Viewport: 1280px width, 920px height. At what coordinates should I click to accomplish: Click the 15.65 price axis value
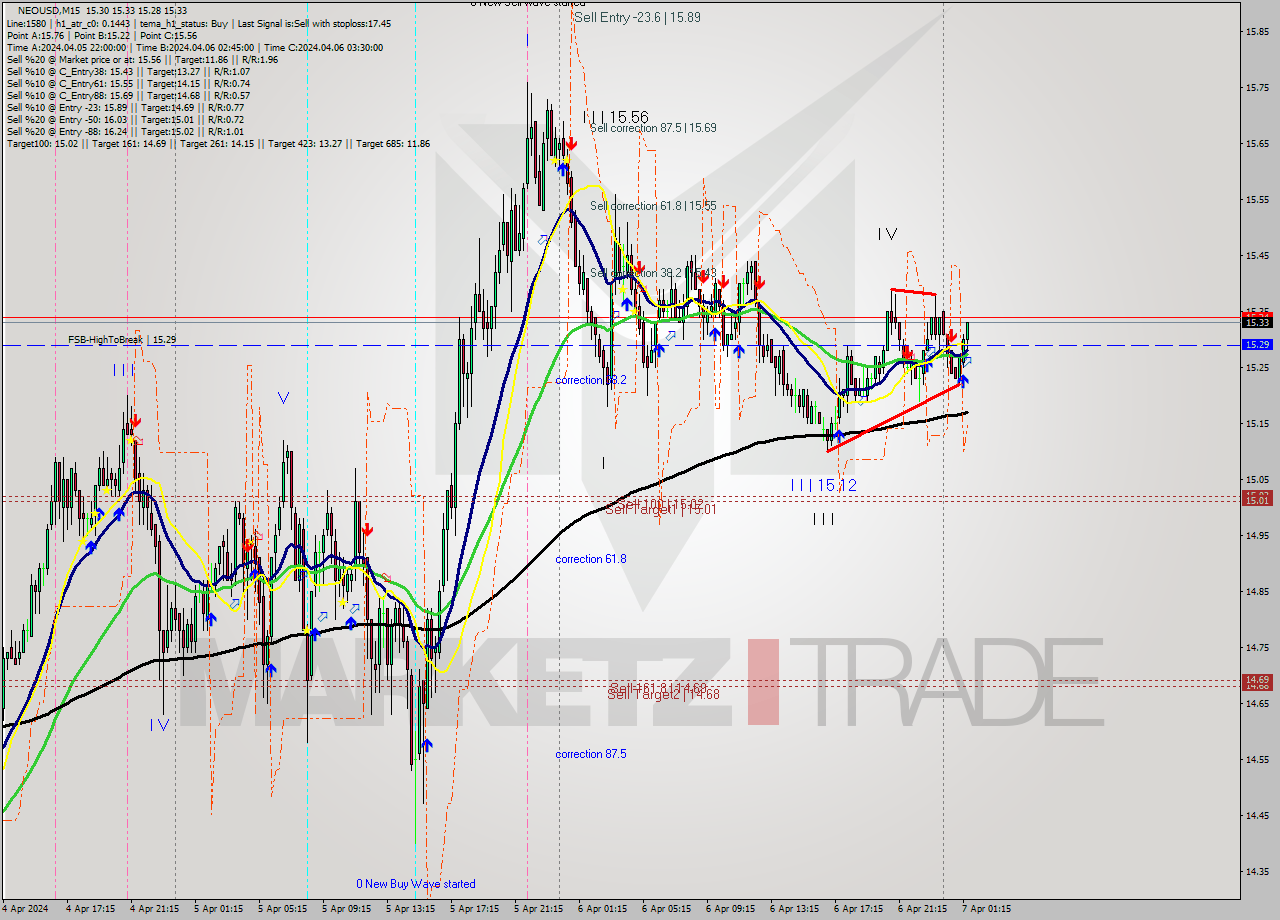[x=1257, y=144]
